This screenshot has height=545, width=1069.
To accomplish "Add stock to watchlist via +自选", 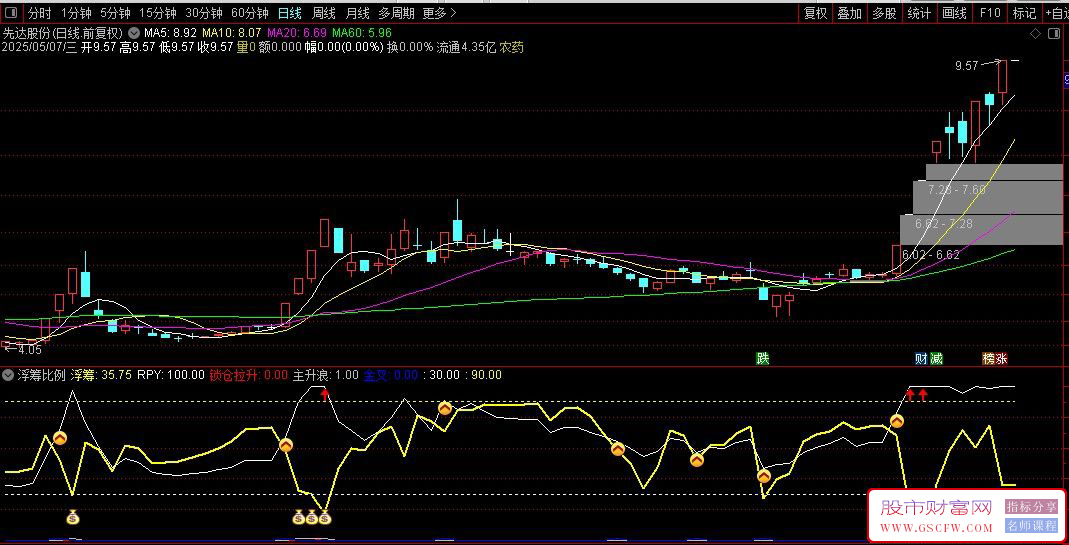I will pos(1056,12).
